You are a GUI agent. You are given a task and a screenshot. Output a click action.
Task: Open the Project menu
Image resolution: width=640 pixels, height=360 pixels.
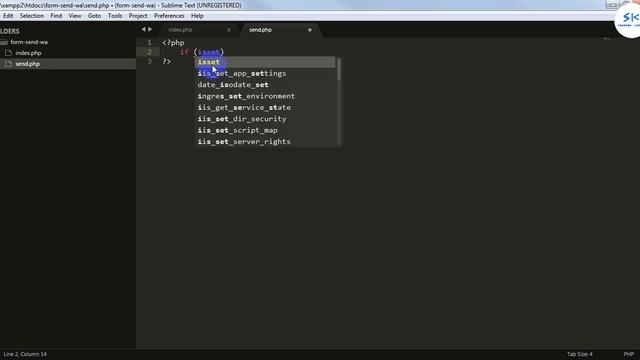[x=138, y=16]
